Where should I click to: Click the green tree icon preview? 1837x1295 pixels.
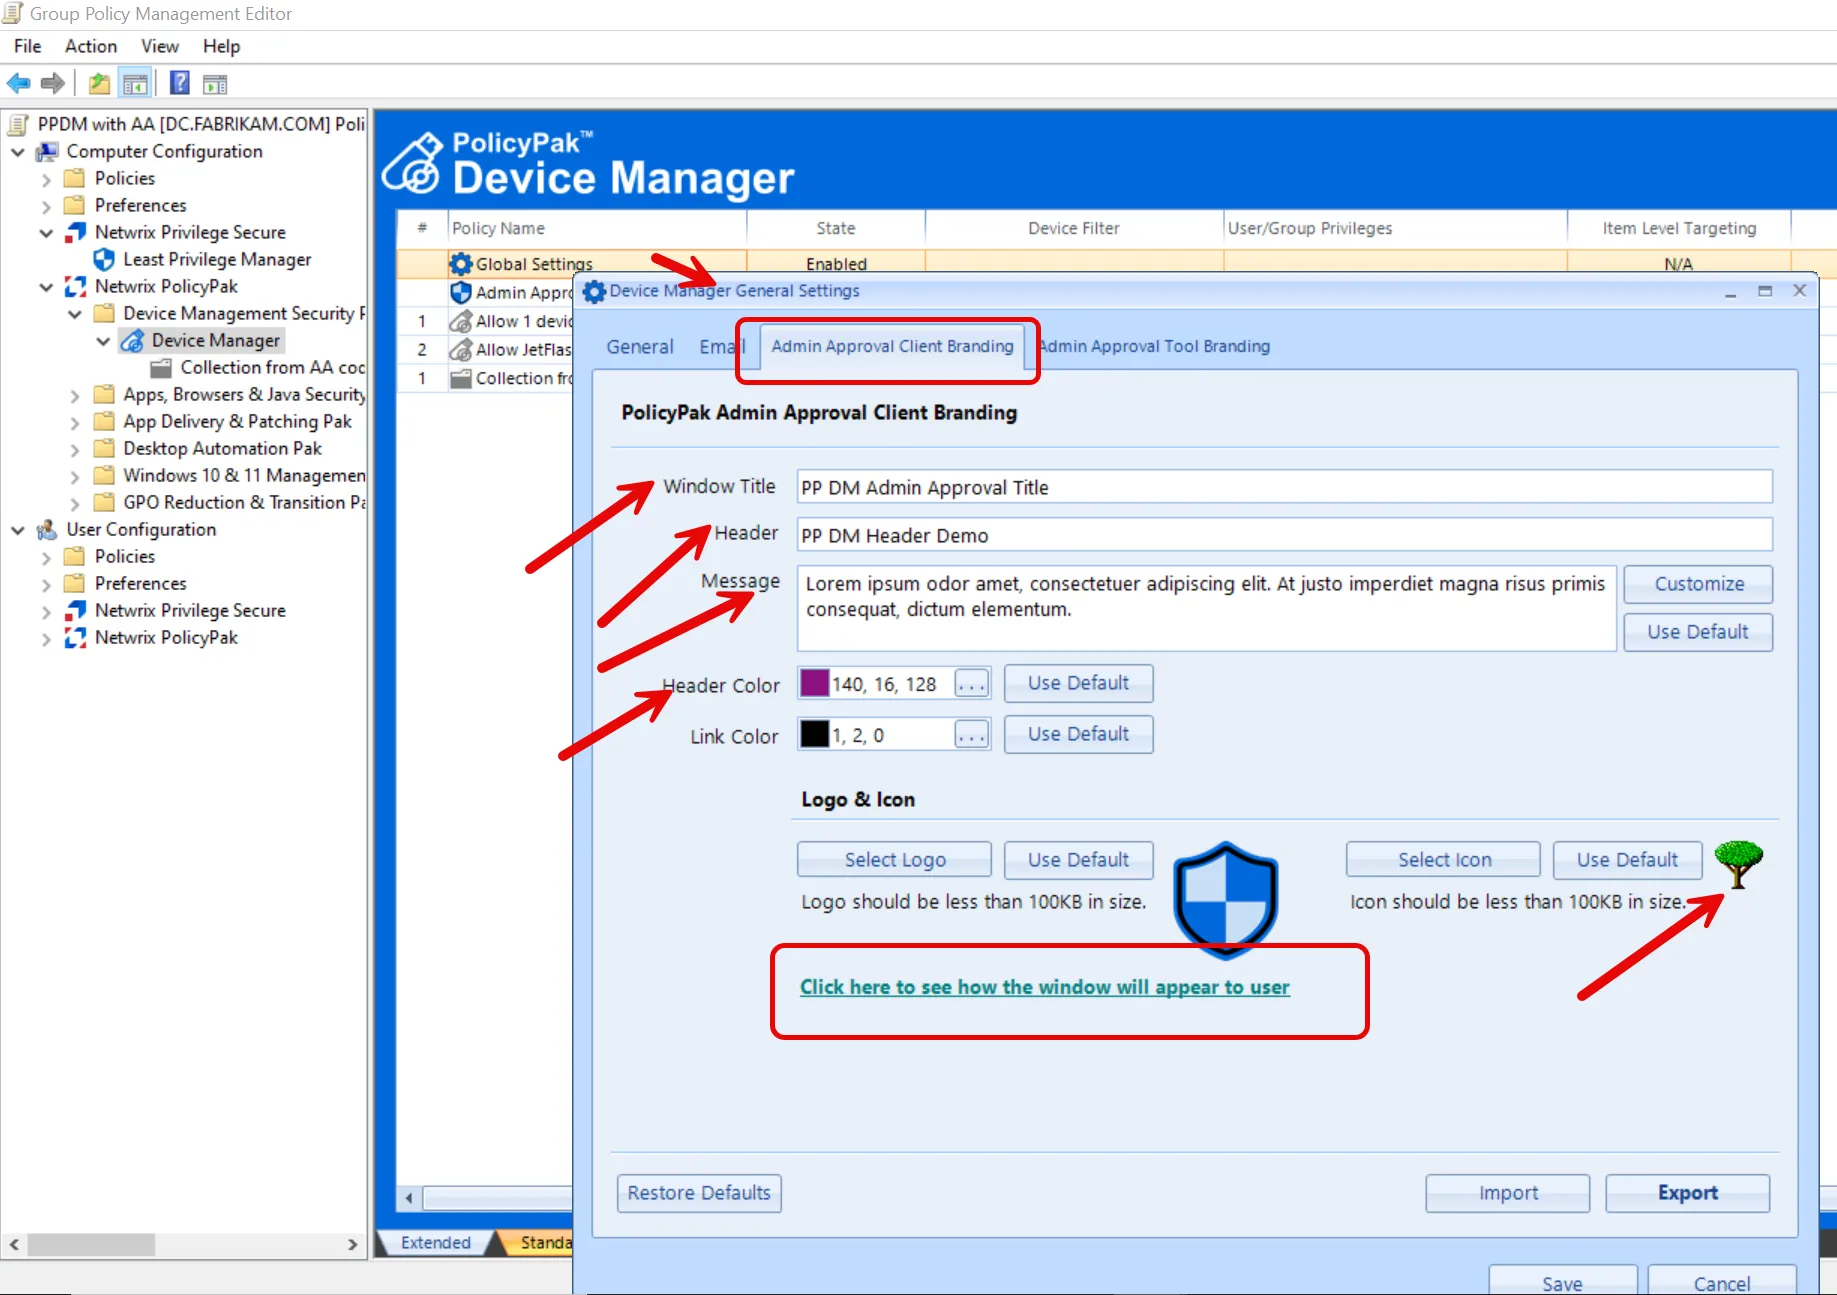[1738, 864]
